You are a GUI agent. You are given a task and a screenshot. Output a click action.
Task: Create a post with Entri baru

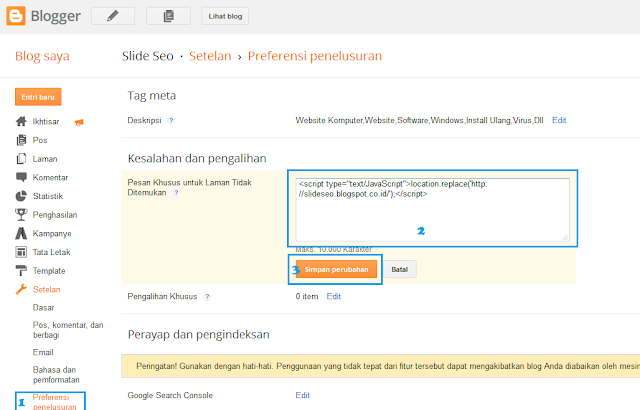point(38,97)
